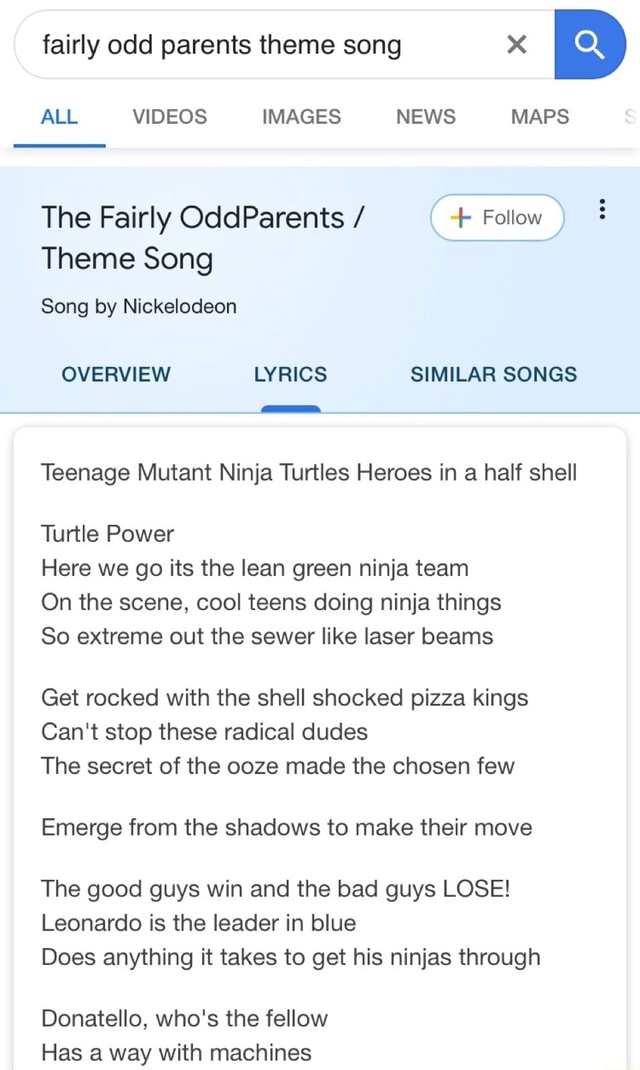Open the OVERVIEW section of the song

click(115, 374)
